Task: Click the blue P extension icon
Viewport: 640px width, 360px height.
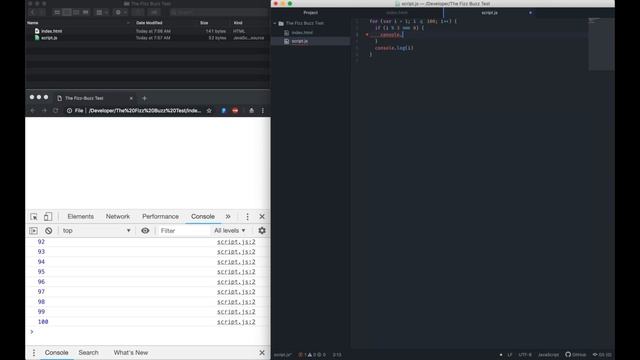Action: point(223,111)
